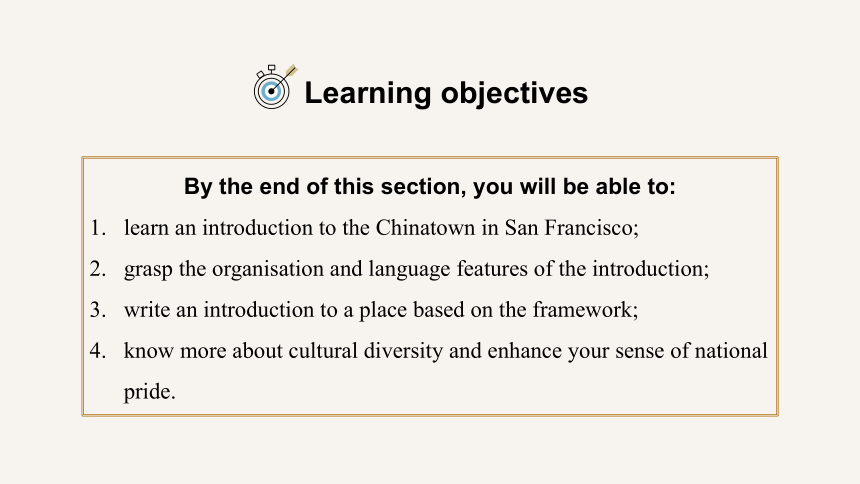The image size is (860, 484).
Task: Select objective 2 about organisation and language features
Action: 416,269
